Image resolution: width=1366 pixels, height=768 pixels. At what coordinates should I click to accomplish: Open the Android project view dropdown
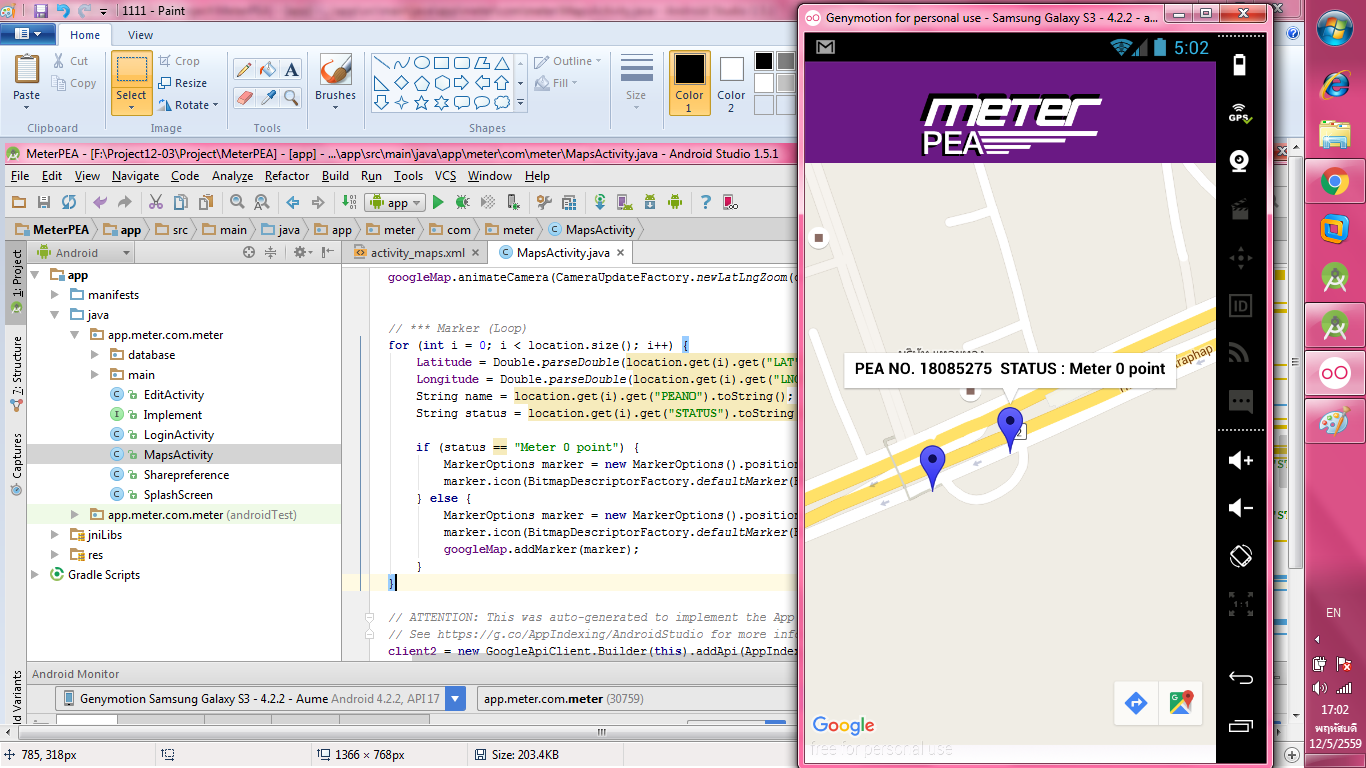coord(84,253)
